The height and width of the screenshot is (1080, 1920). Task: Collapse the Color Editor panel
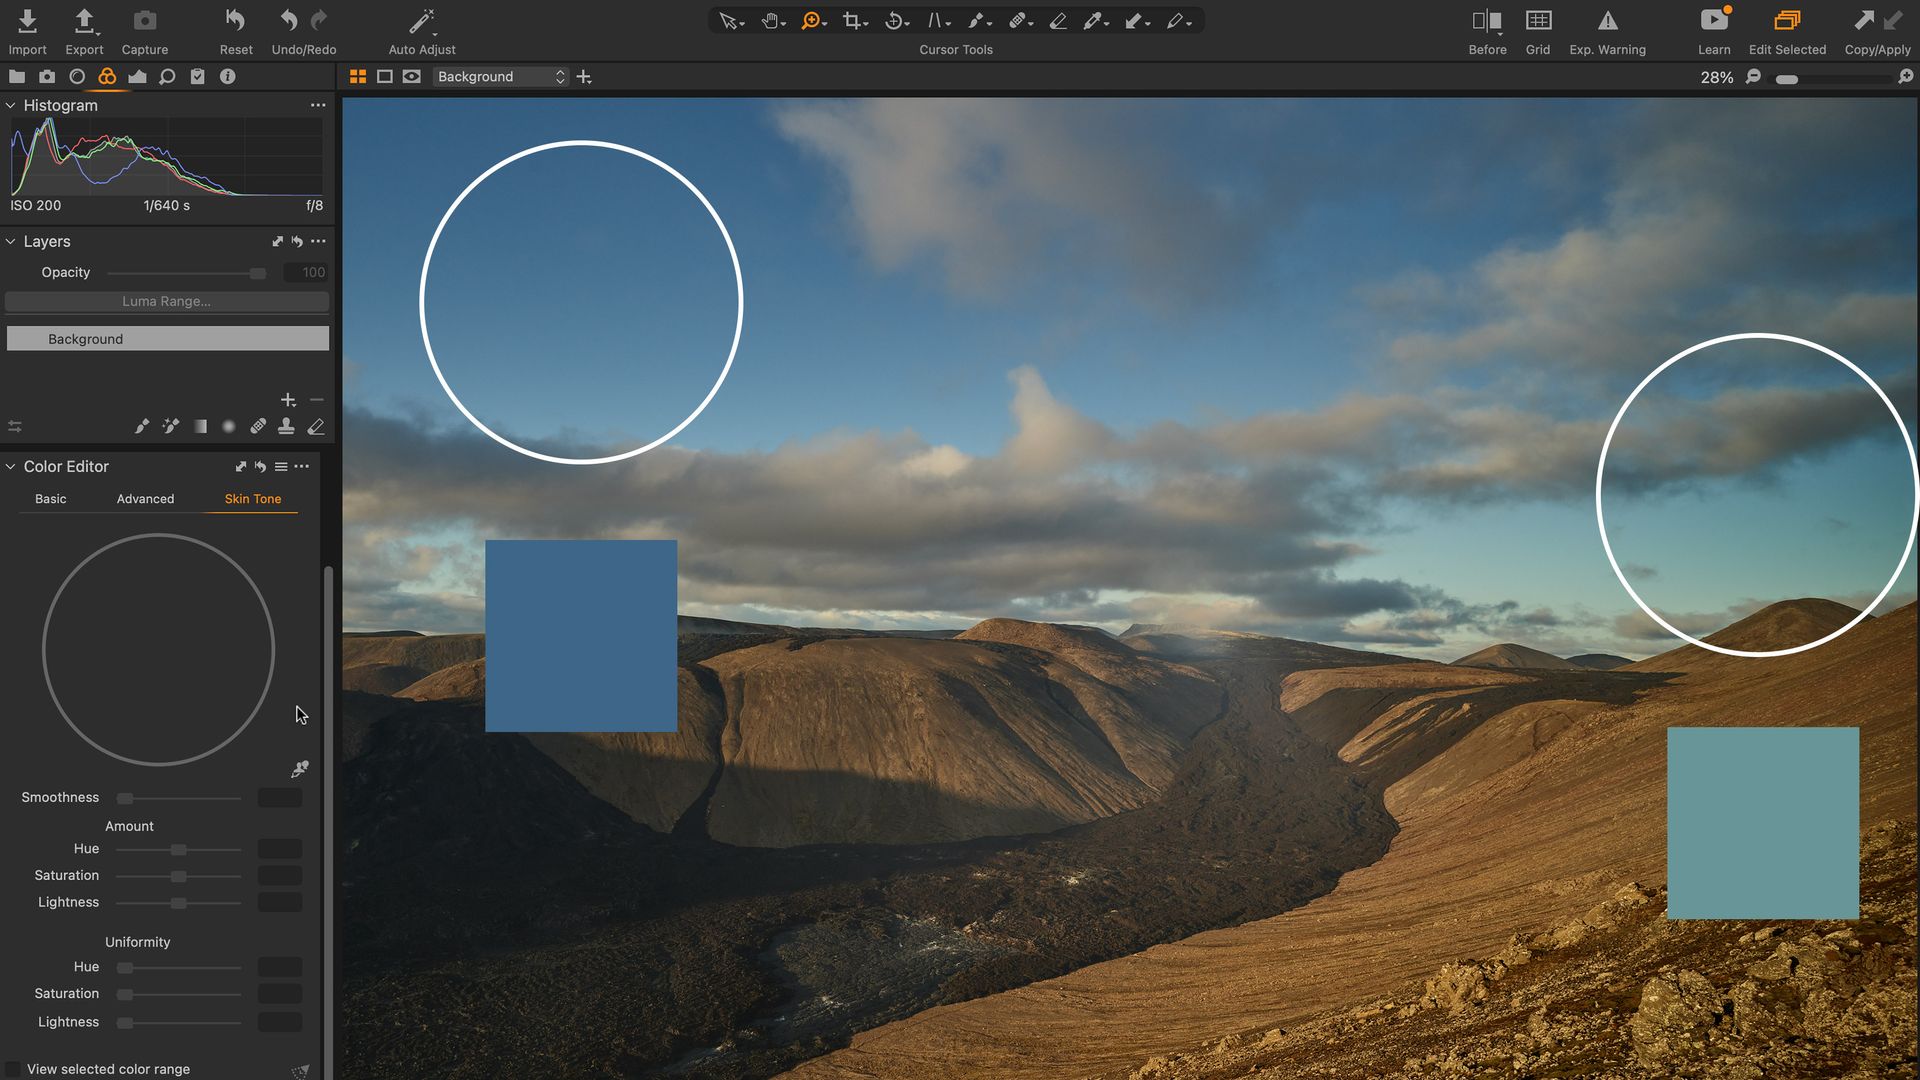point(11,466)
